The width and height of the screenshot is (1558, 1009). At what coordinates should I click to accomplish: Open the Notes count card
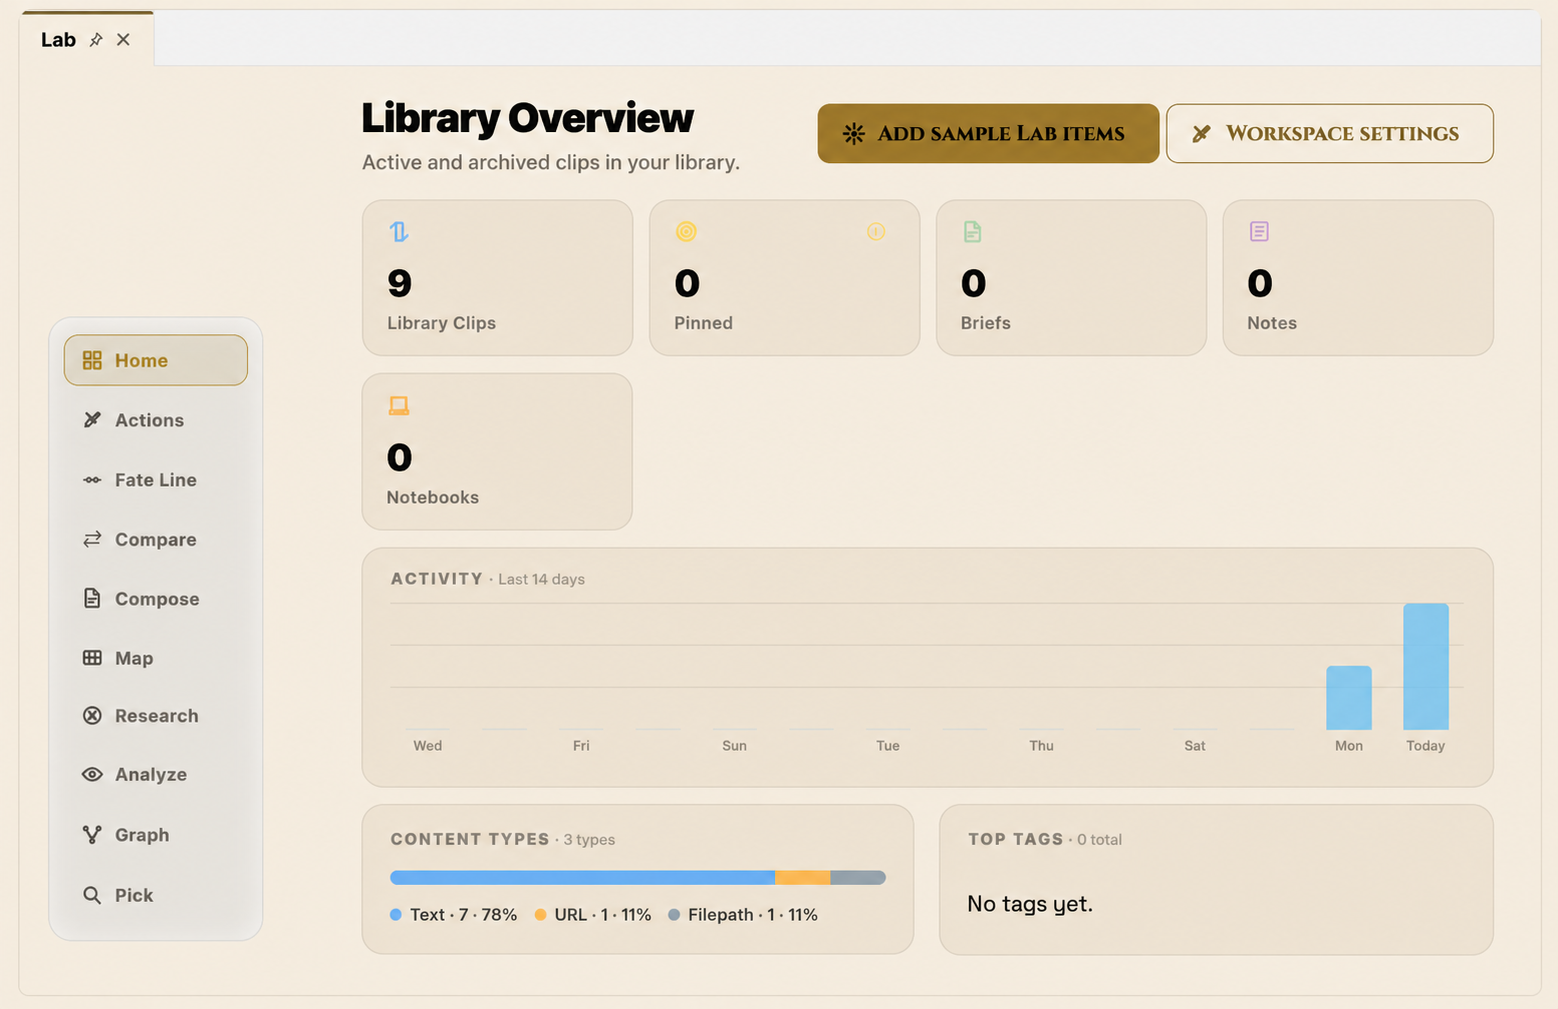click(x=1358, y=278)
